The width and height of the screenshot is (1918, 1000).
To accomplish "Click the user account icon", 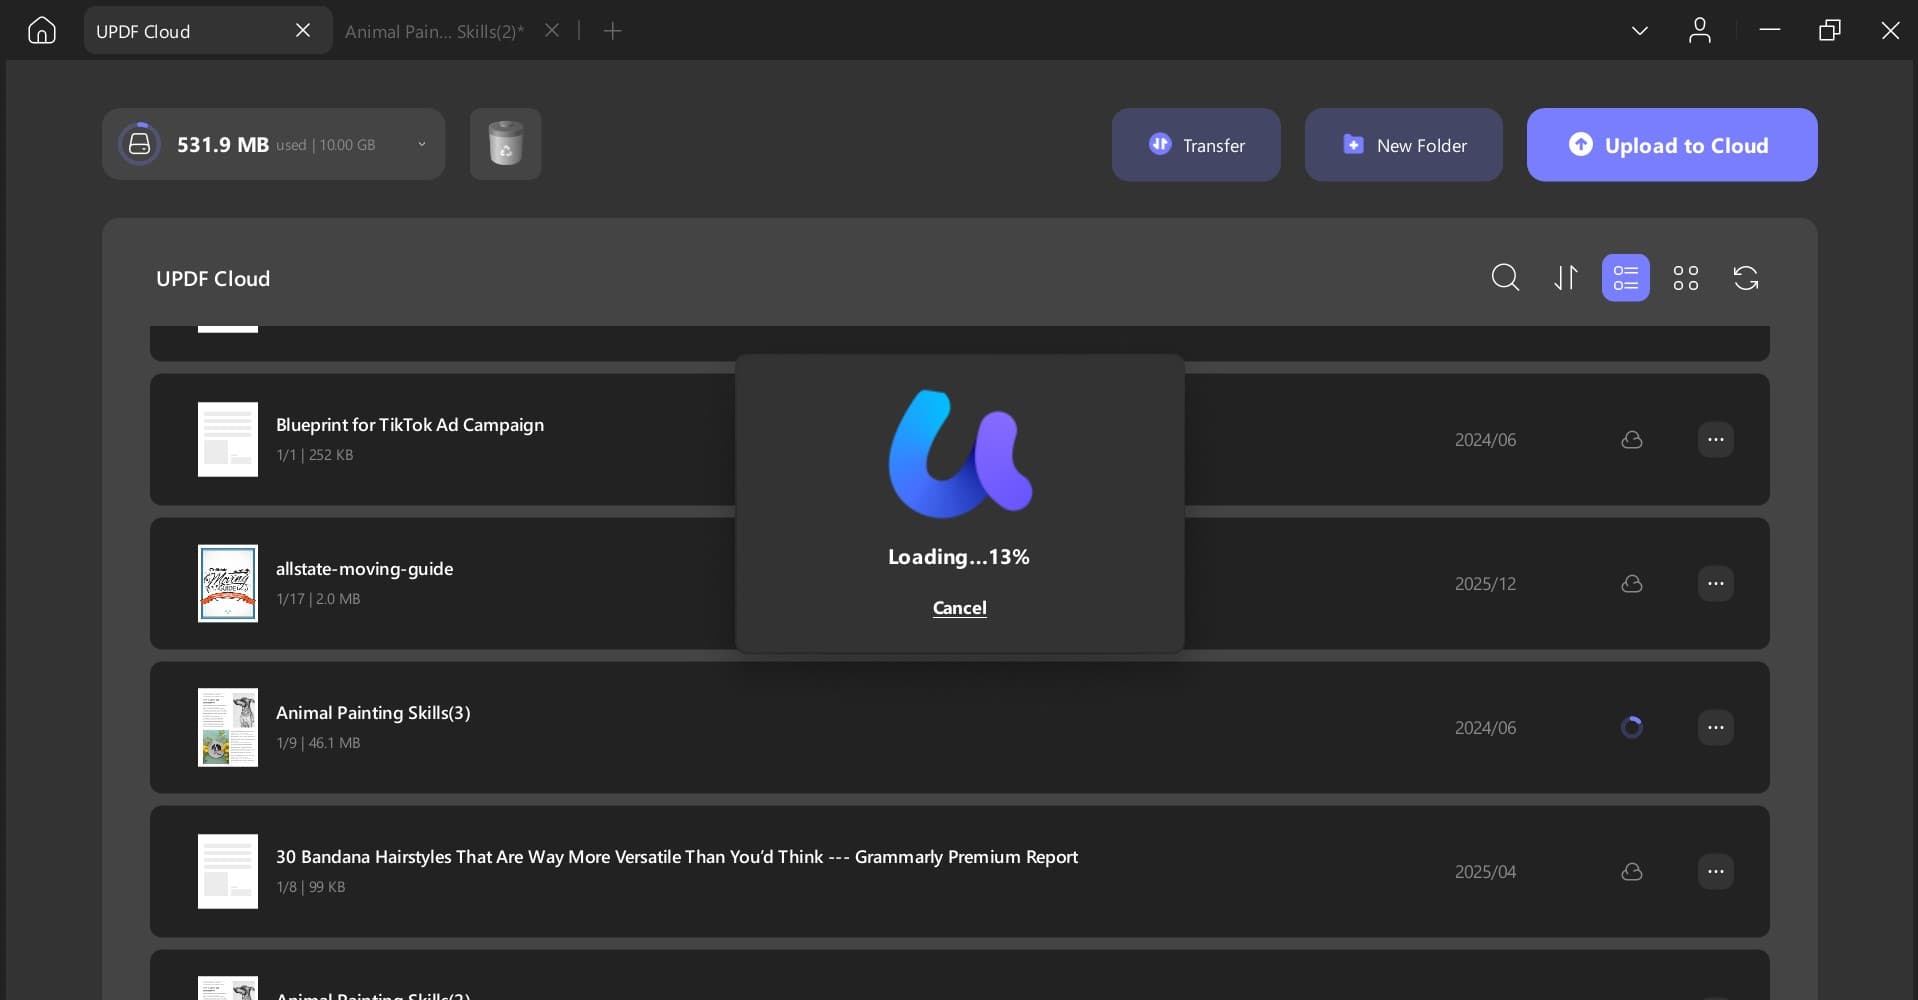I will [x=1699, y=31].
